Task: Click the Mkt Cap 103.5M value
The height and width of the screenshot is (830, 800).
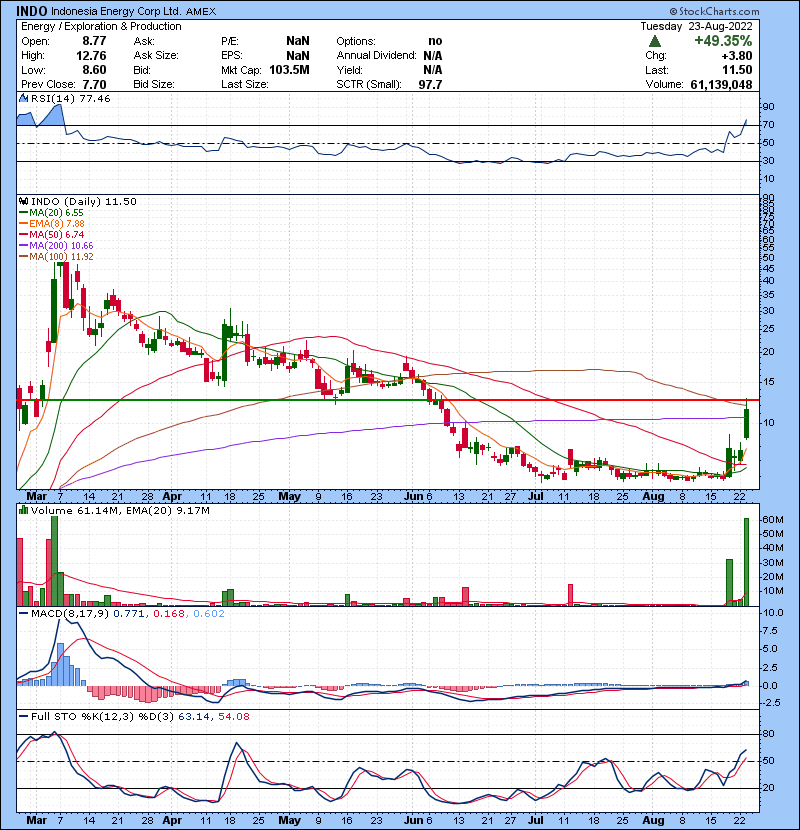Action: (289, 70)
